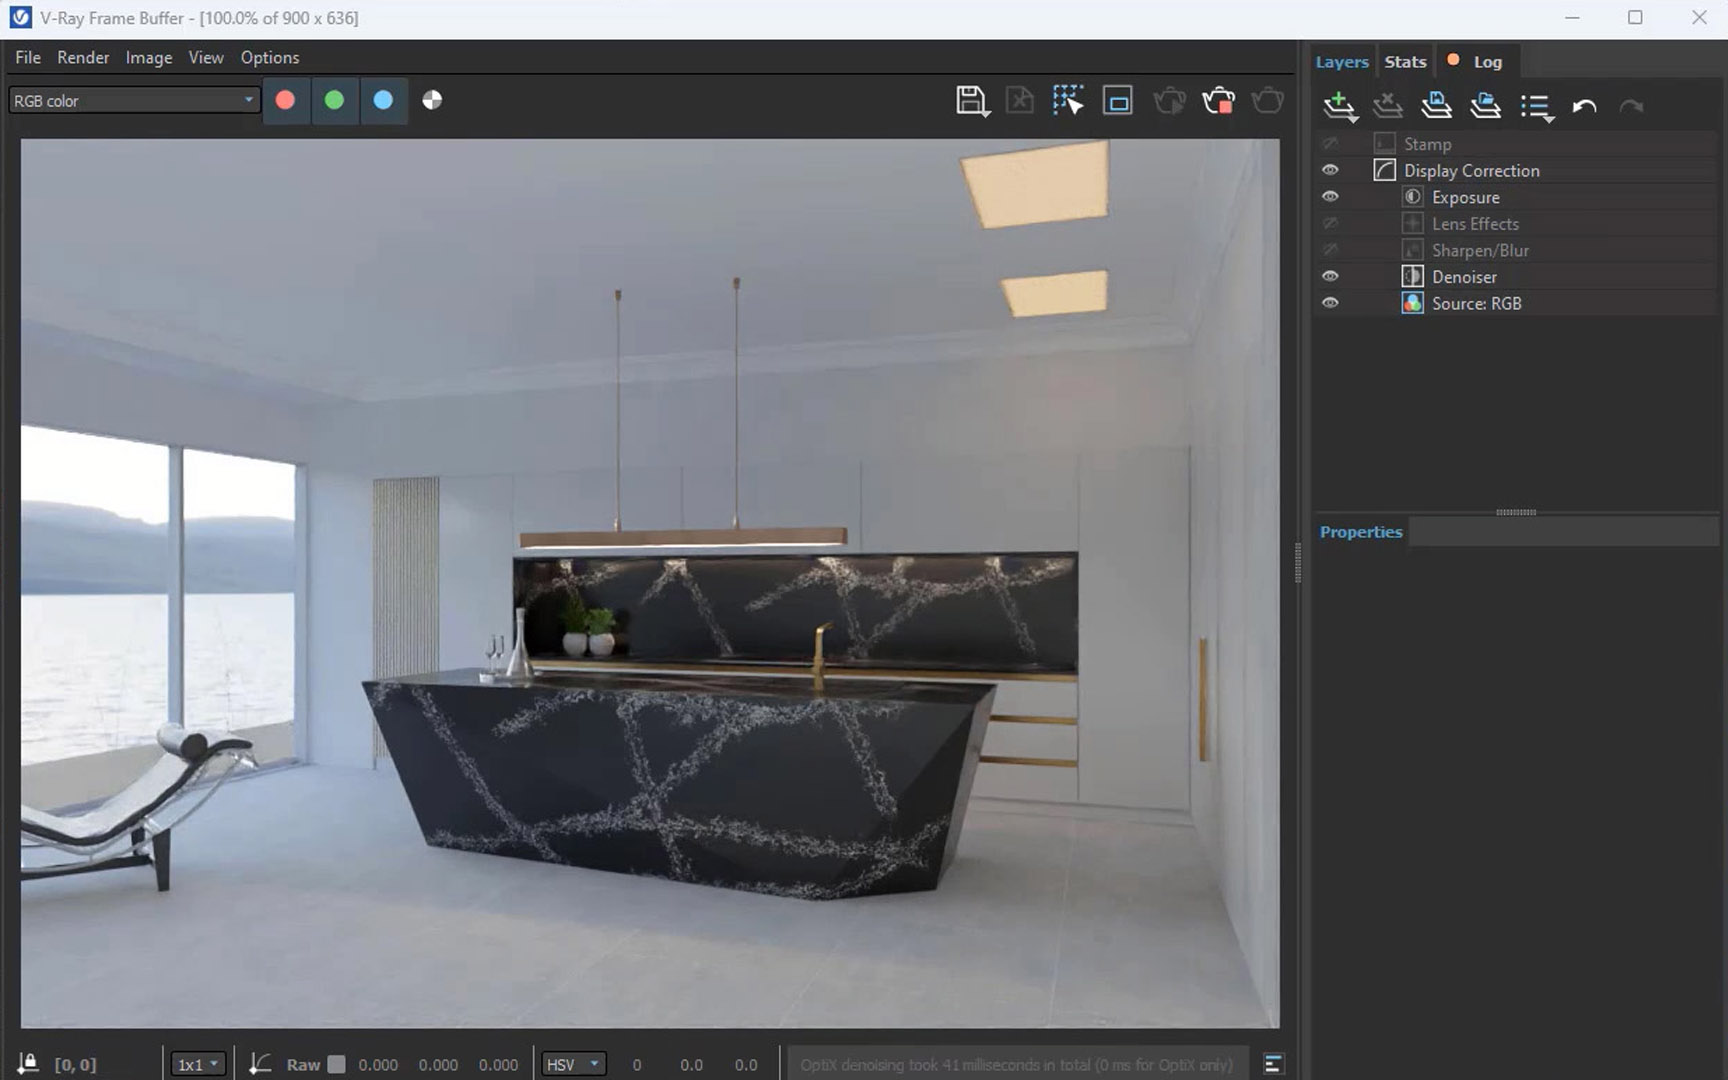
Task: Add a new layer with the green plus icon
Action: (1340, 104)
